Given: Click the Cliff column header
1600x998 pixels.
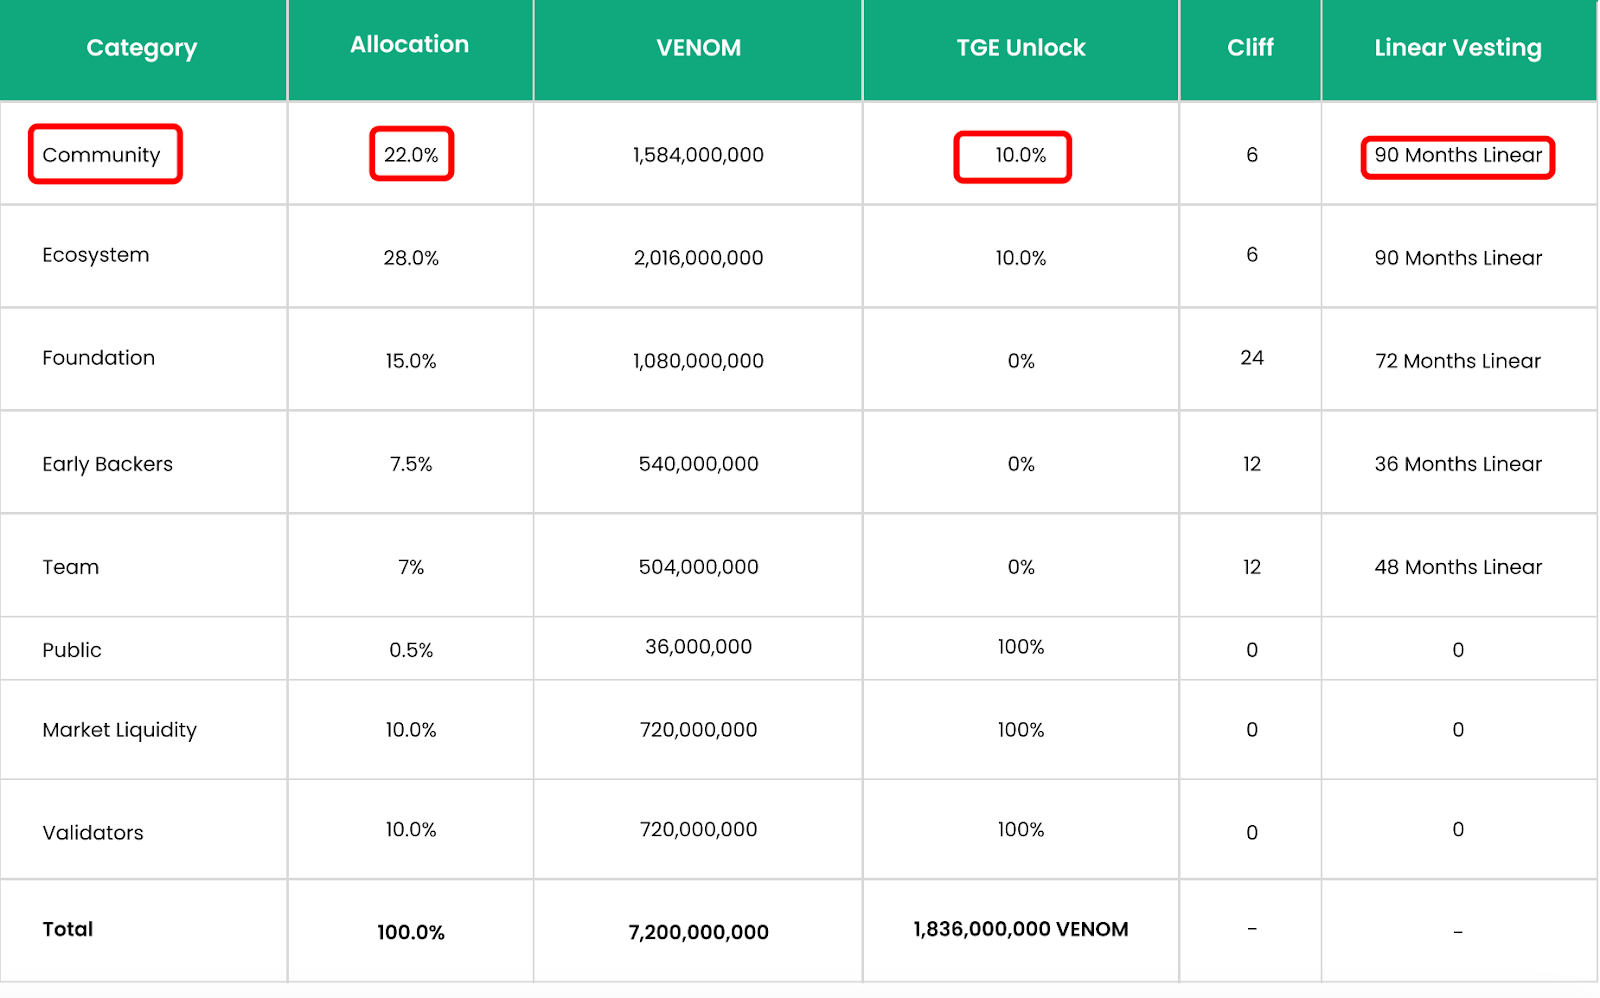Looking at the screenshot, I should click(1251, 48).
